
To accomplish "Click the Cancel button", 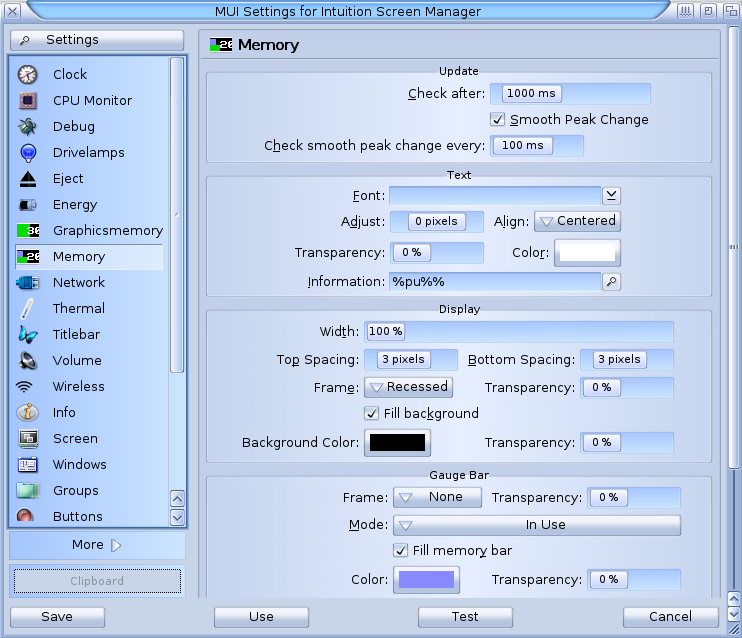I will [x=671, y=617].
